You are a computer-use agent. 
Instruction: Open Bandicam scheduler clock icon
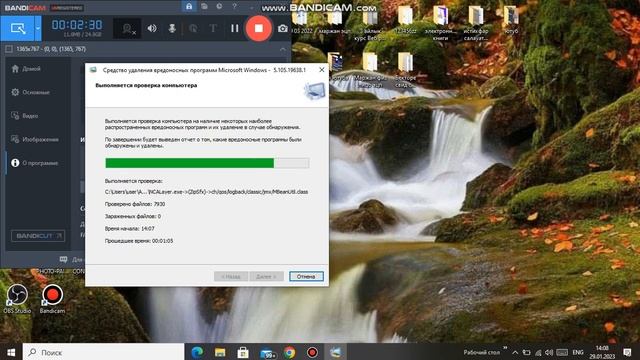click(219, 7)
